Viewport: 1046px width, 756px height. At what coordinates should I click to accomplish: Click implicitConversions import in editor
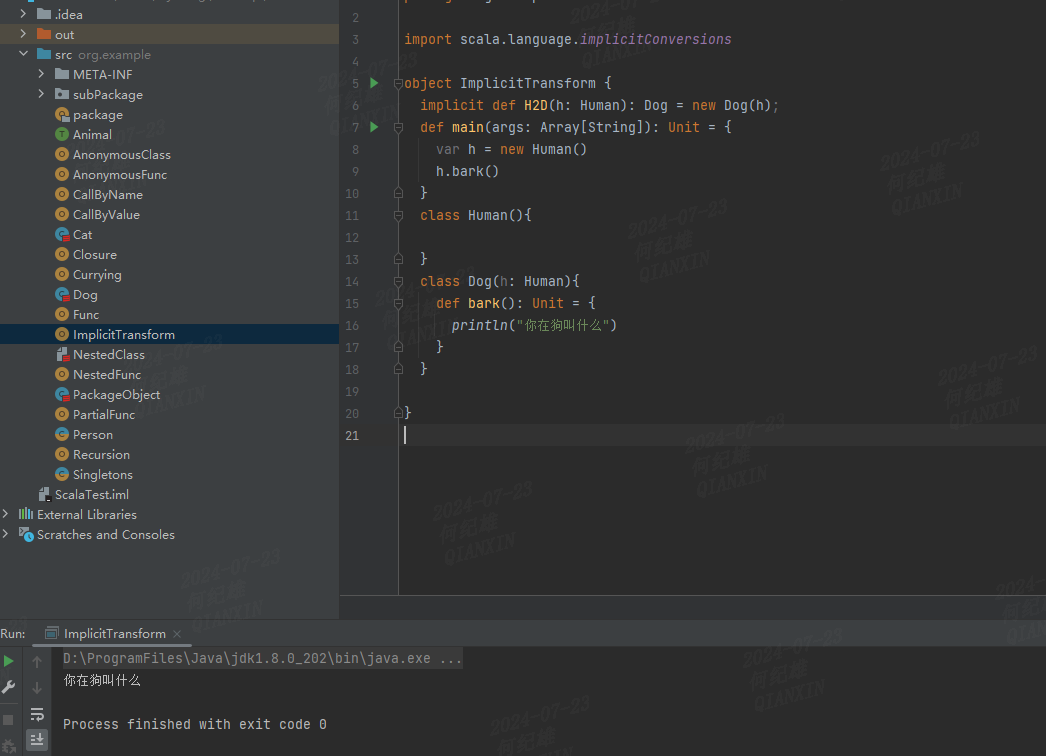655,39
